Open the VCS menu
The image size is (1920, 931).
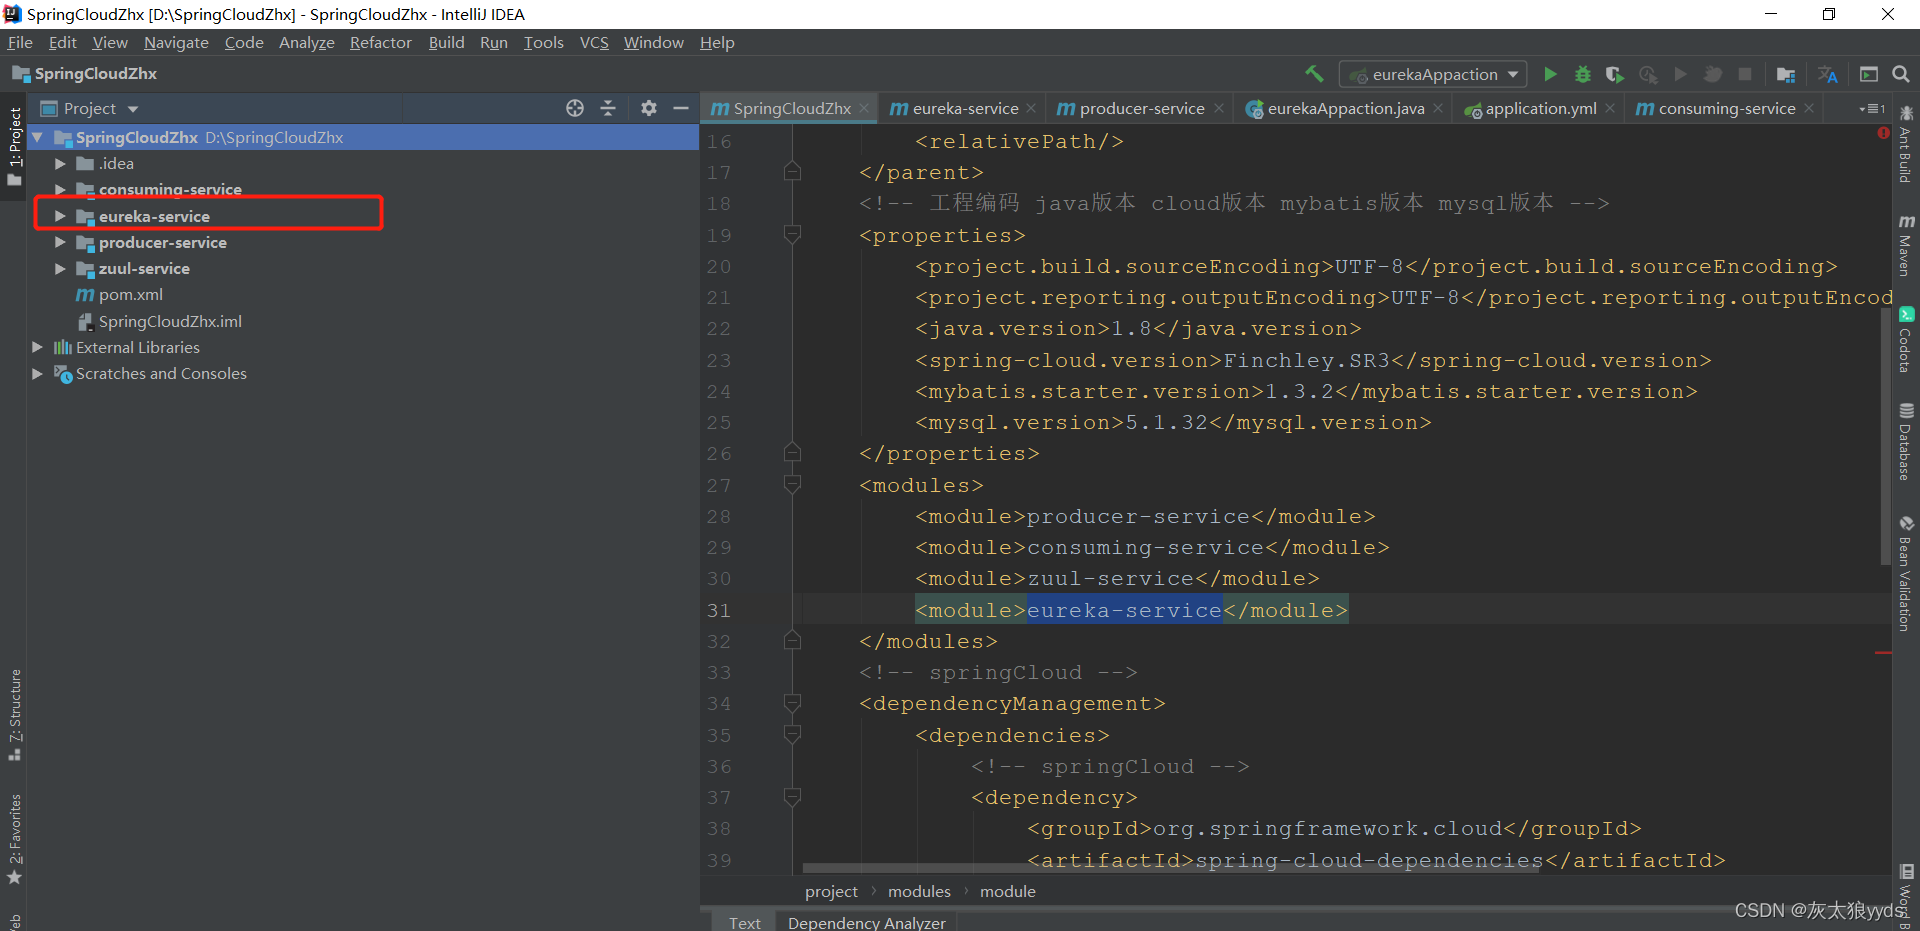(594, 42)
